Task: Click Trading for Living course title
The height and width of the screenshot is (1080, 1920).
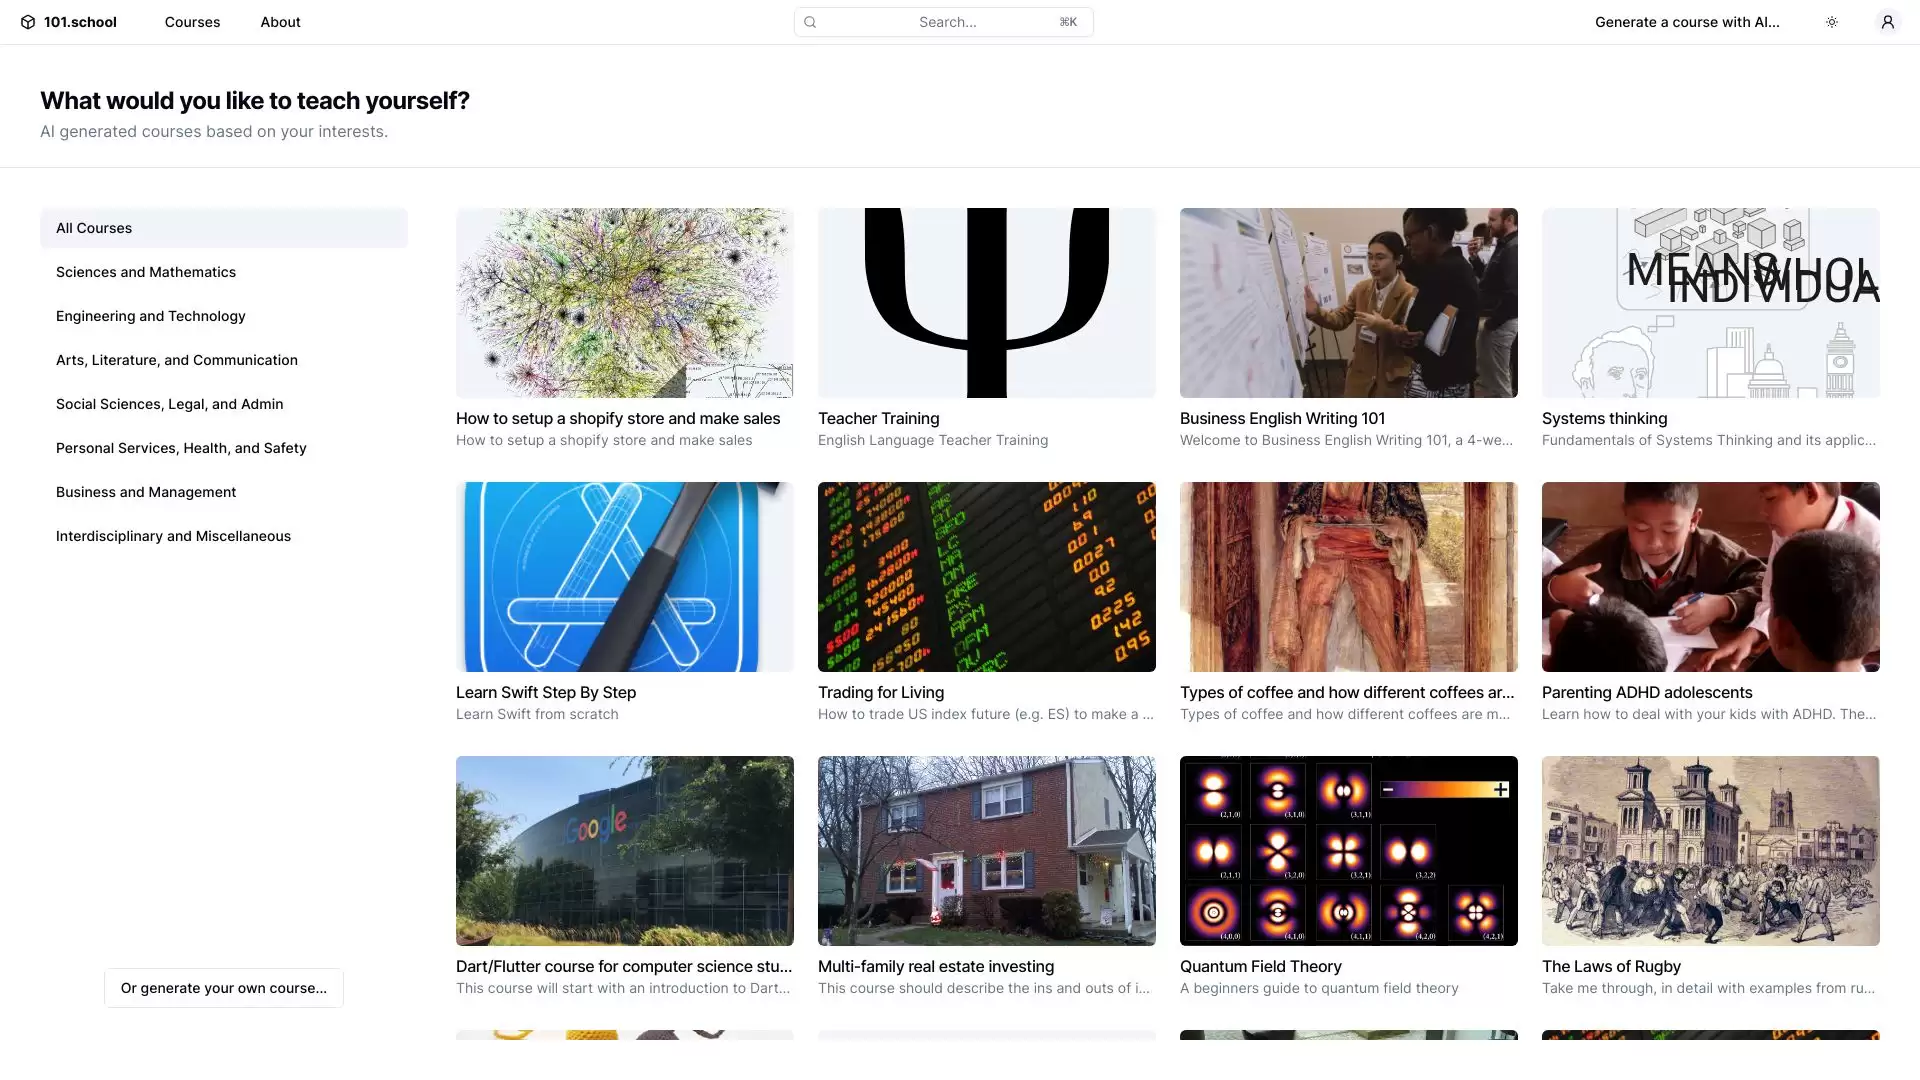Action: point(880,692)
